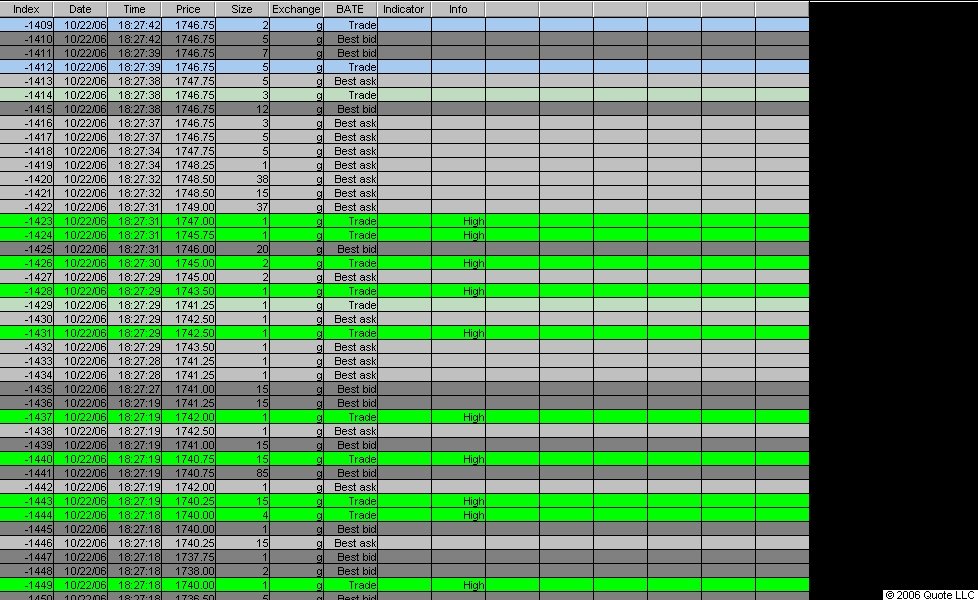Click exchange cell in row -1409

(296, 25)
